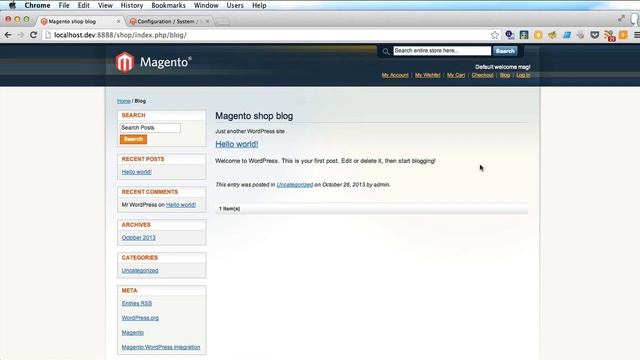Click the blue store Search button

pyautogui.click(x=505, y=51)
